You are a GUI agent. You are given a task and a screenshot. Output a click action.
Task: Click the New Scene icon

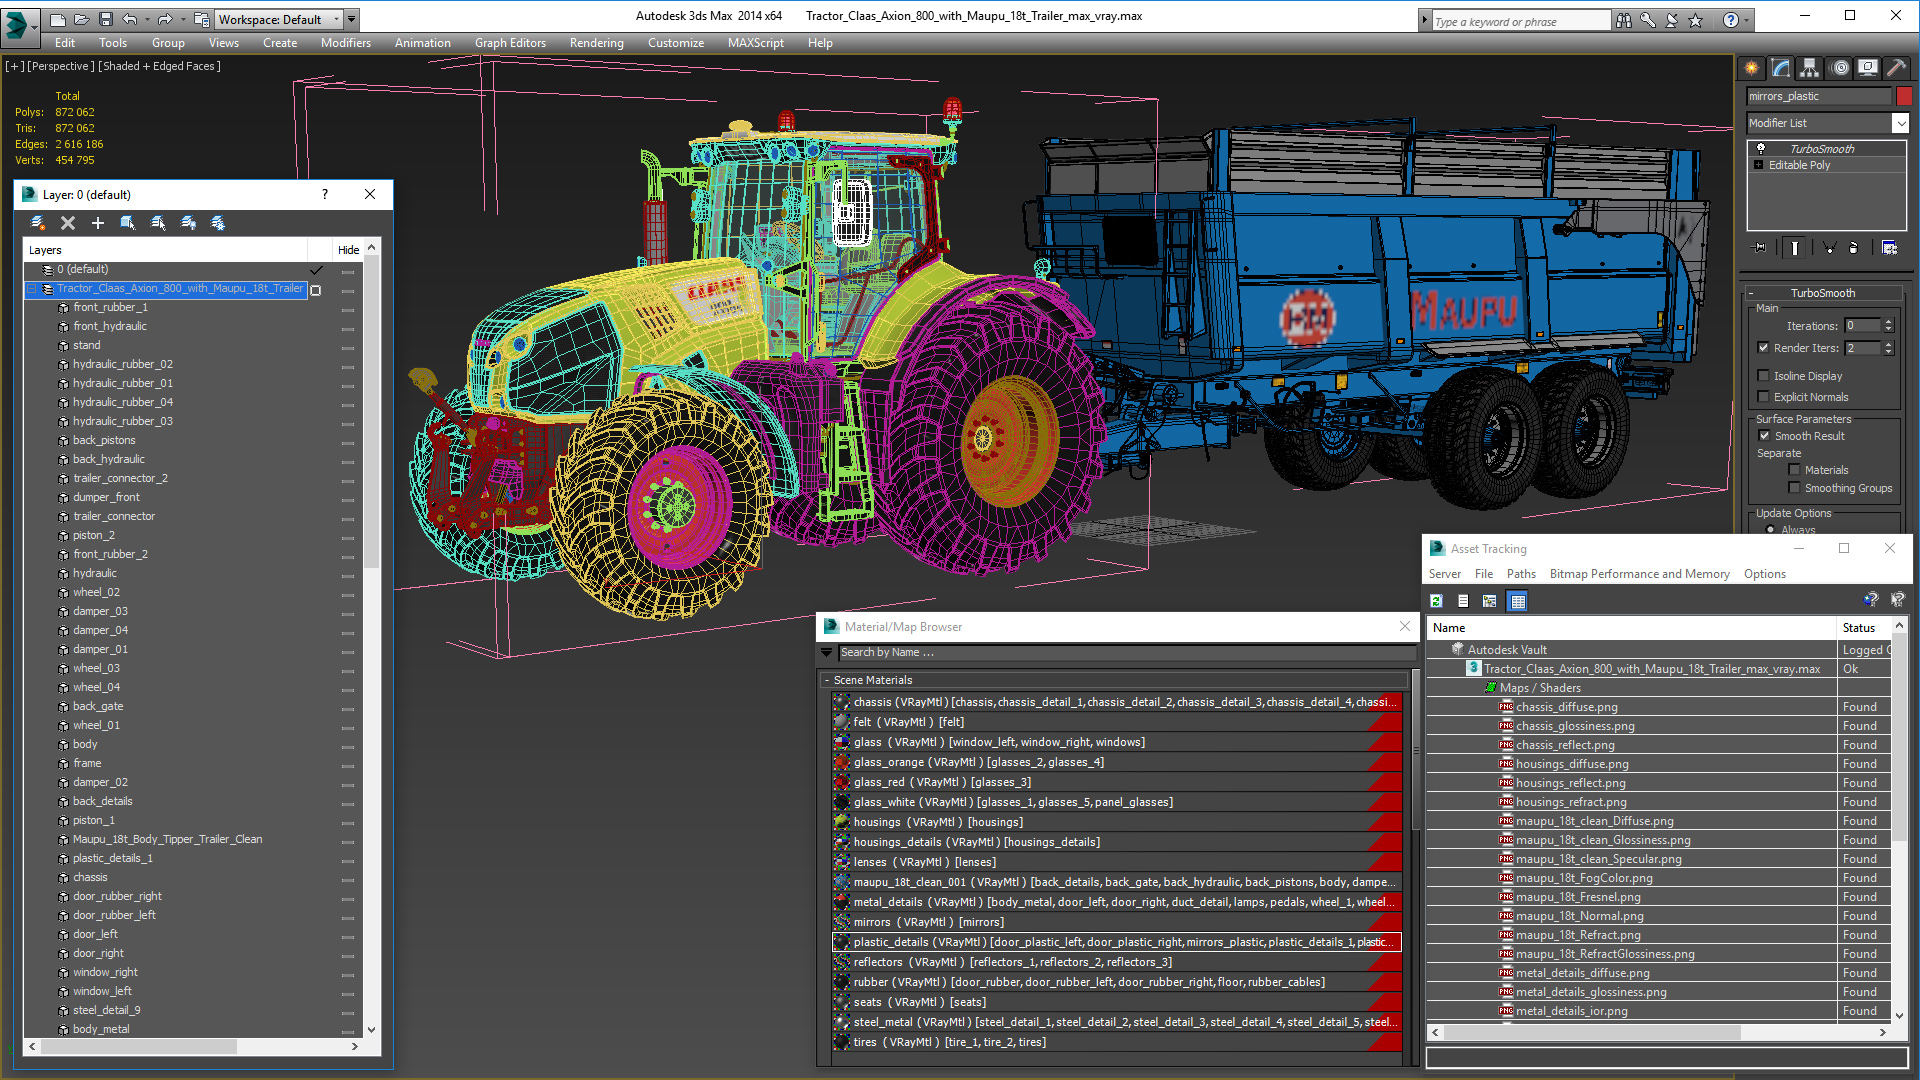coord(57,19)
